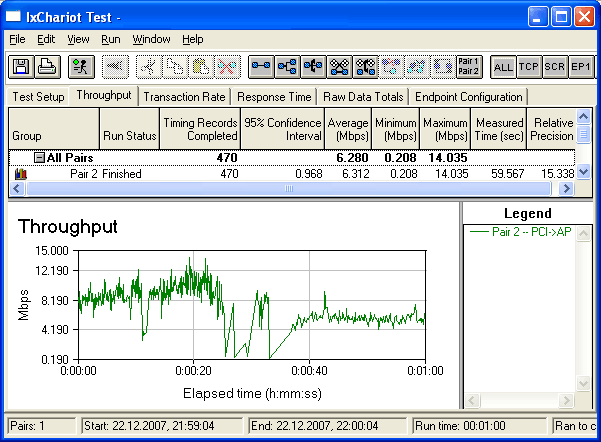The image size is (601, 442).
Task: Click the Add VoIP Pair (phone) icon
Action: pyautogui.click(x=313, y=67)
